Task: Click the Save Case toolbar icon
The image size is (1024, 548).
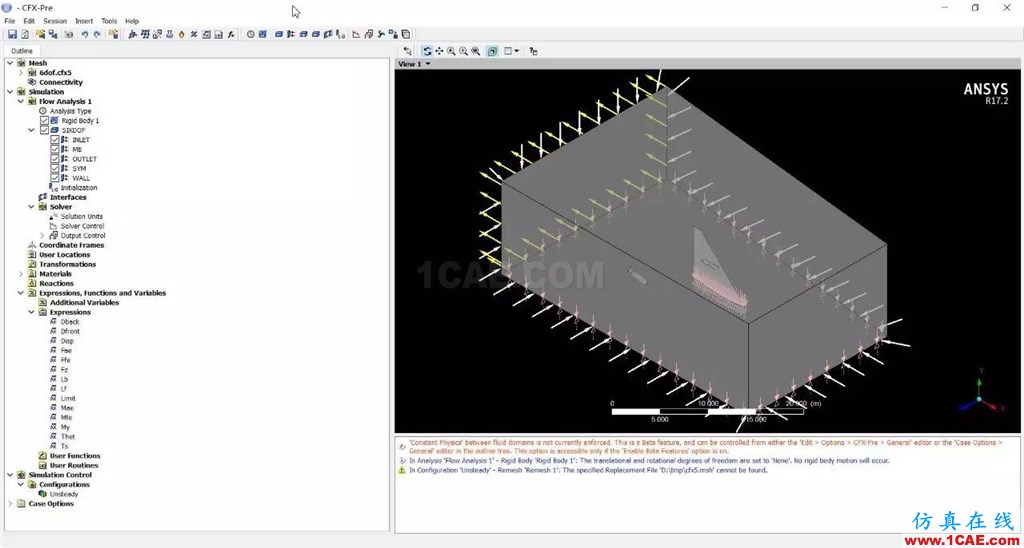Action: coord(12,34)
